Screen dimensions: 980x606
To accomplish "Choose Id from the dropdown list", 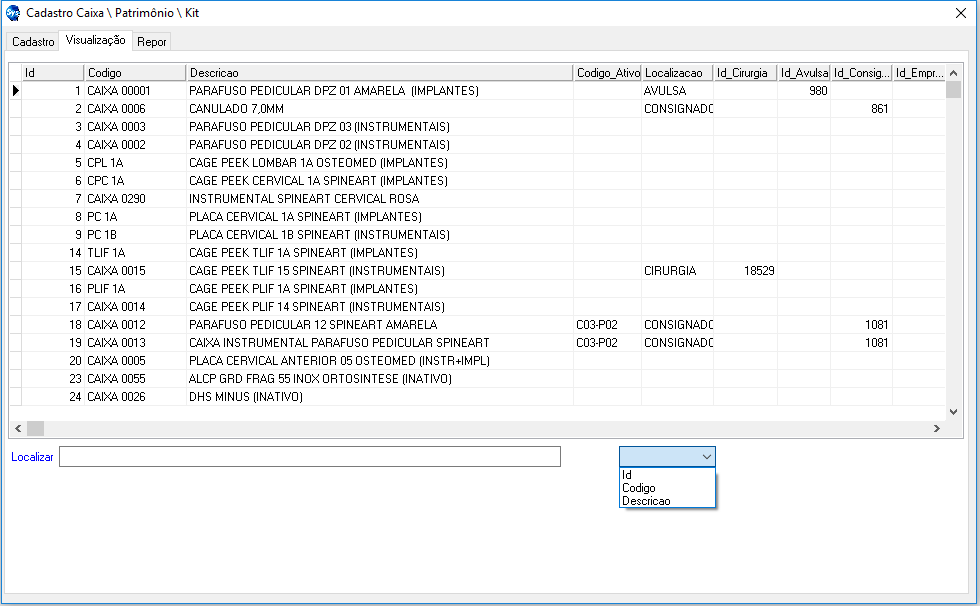I will (627, 475).
